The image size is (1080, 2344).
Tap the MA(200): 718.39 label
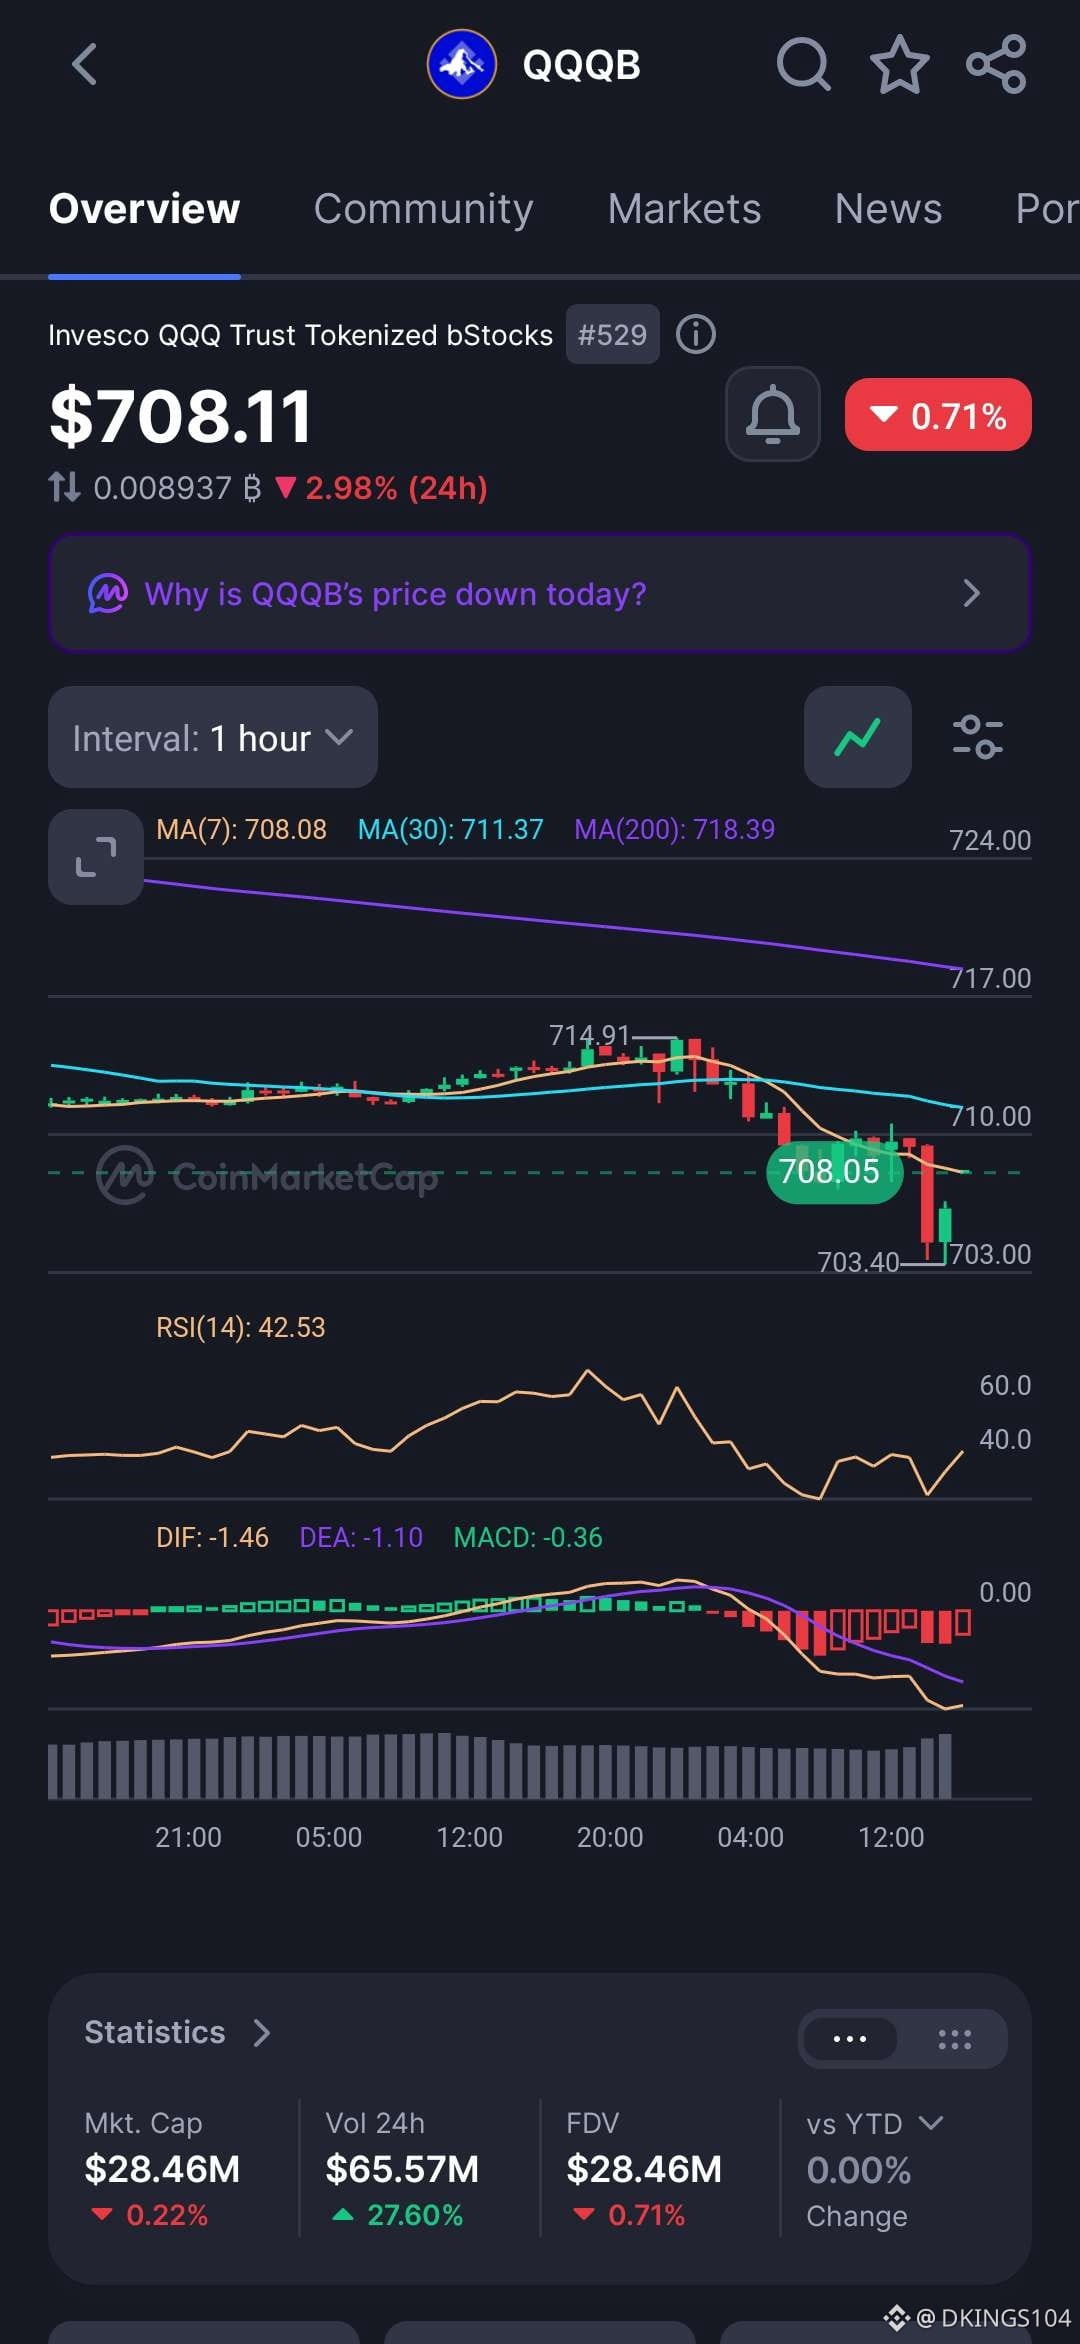675,829
